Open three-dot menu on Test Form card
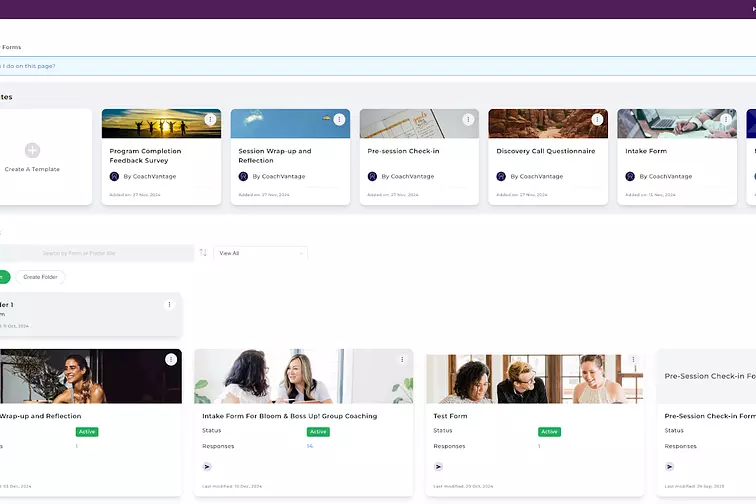The height and width of the screenshot is (504, 756). pyautogui.click(x=634, y=359)
